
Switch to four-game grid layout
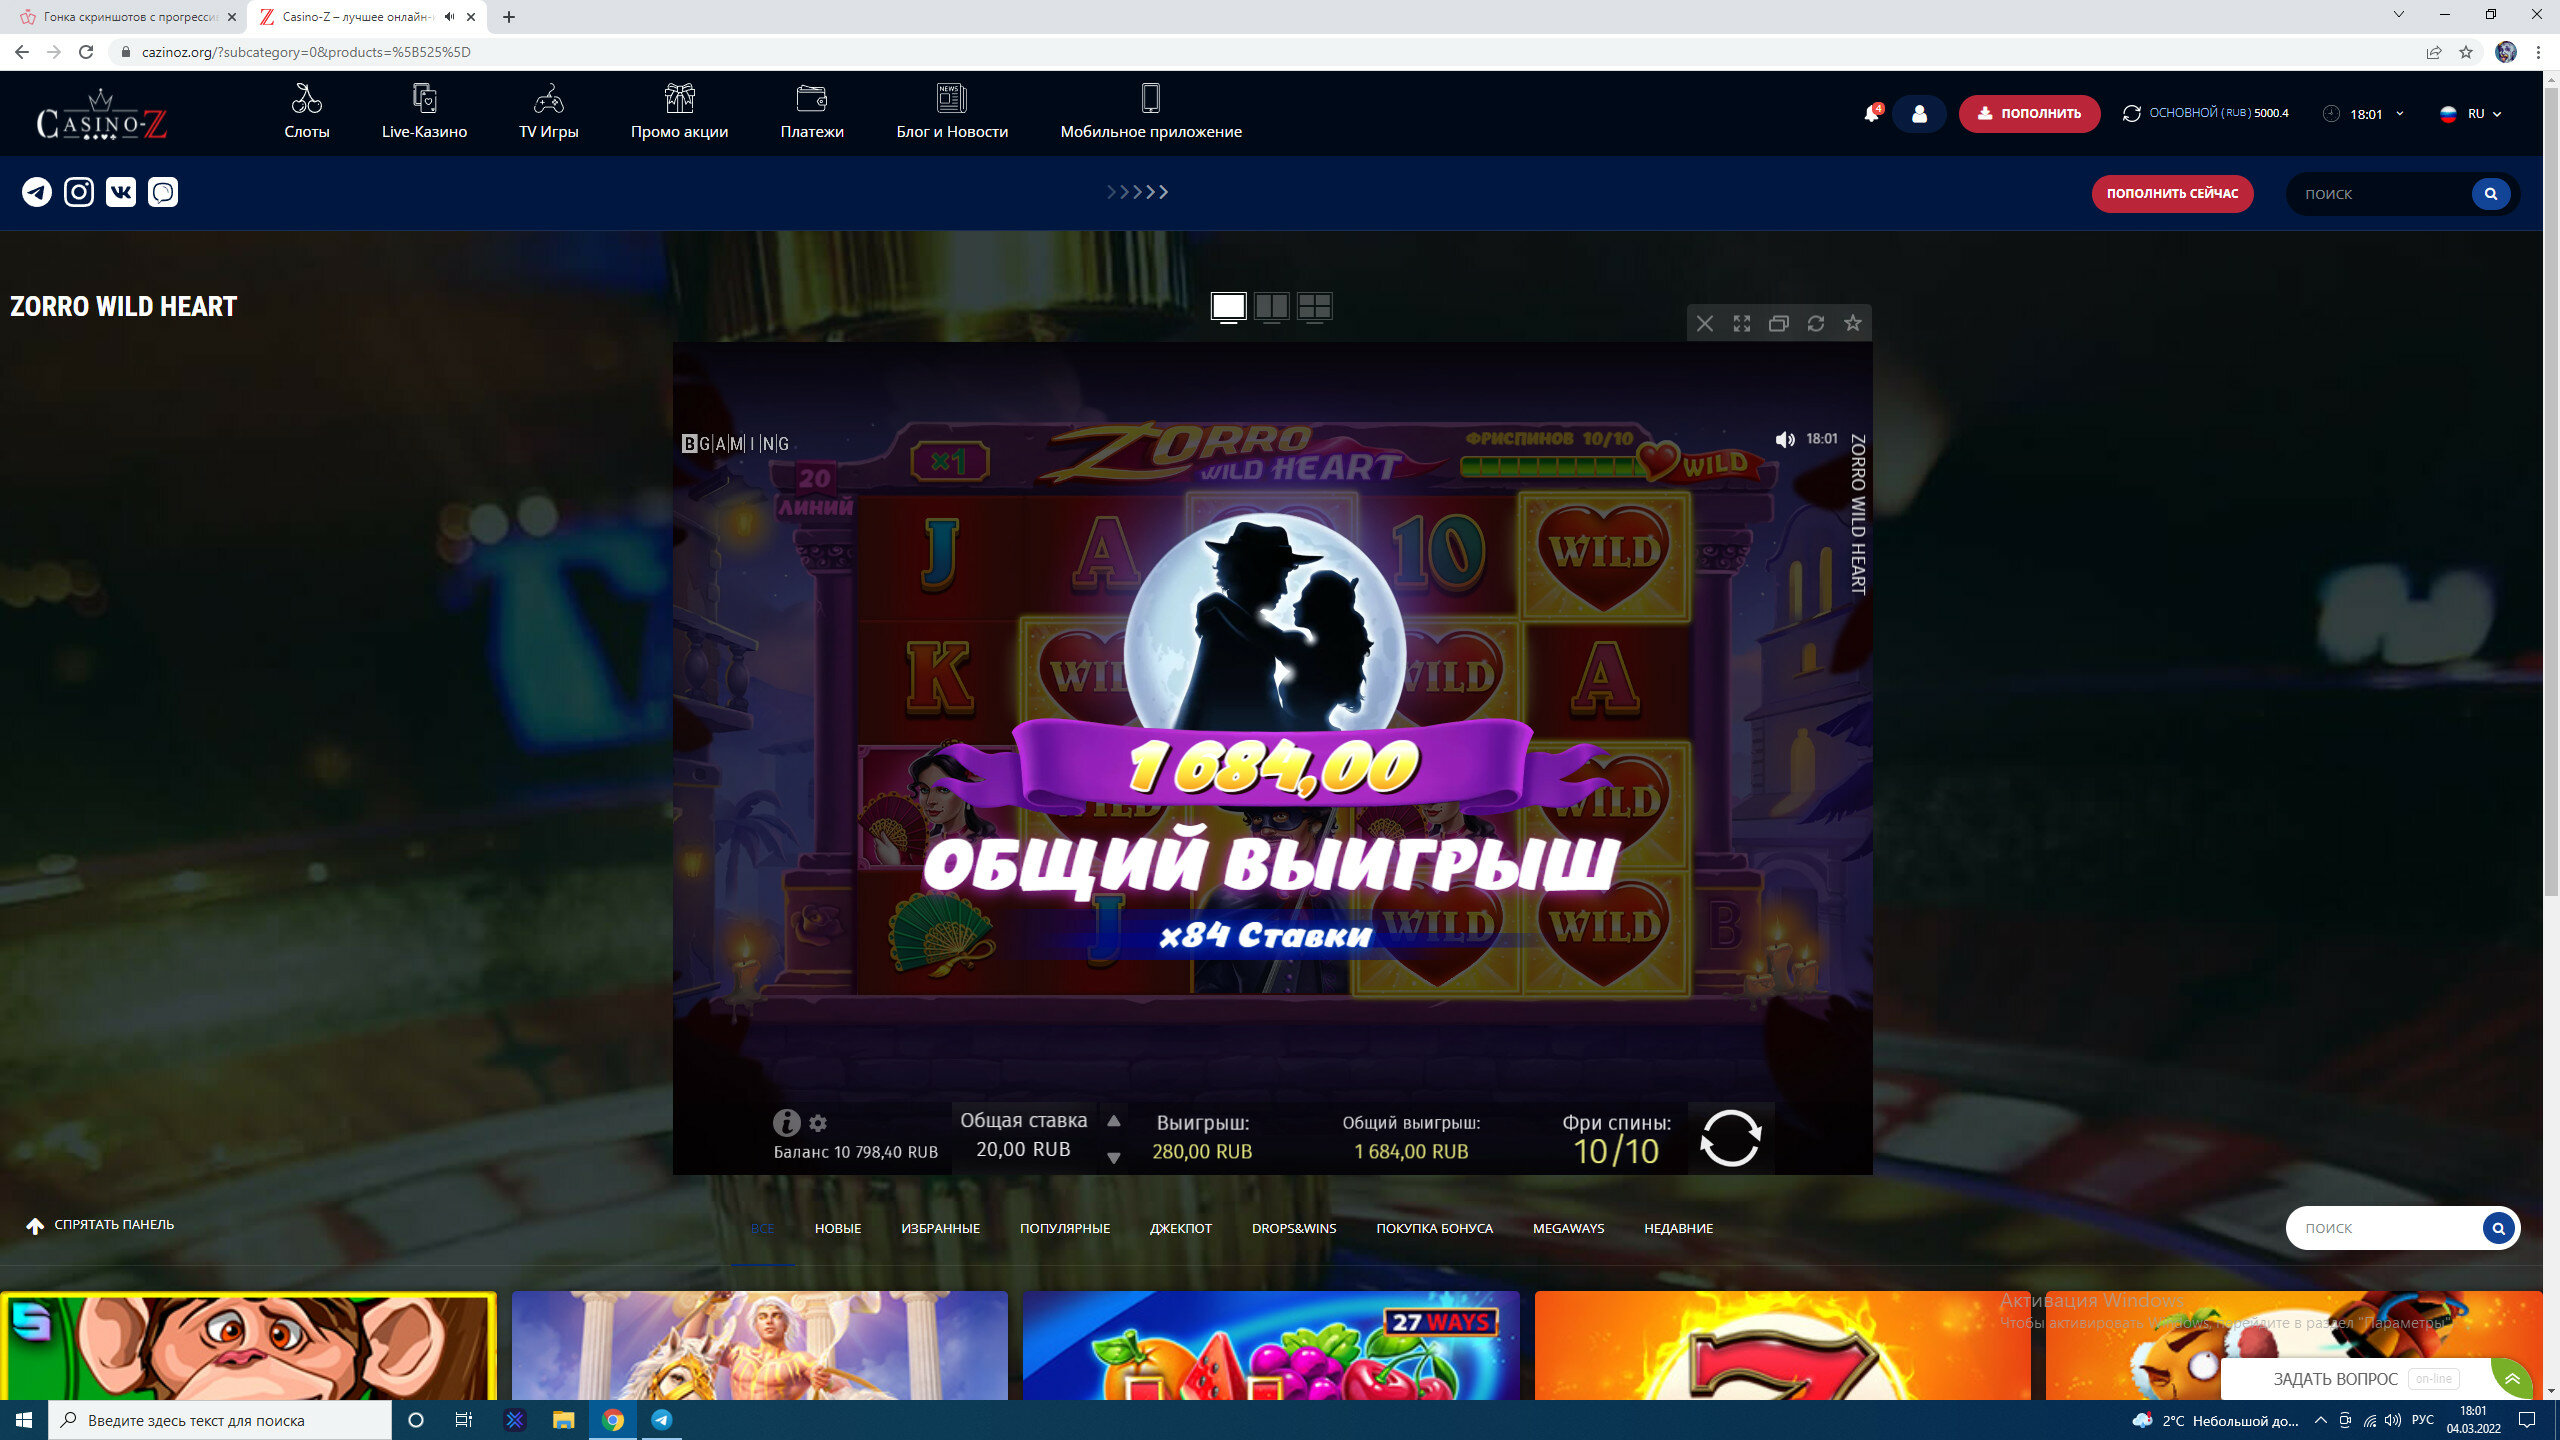1314,306
